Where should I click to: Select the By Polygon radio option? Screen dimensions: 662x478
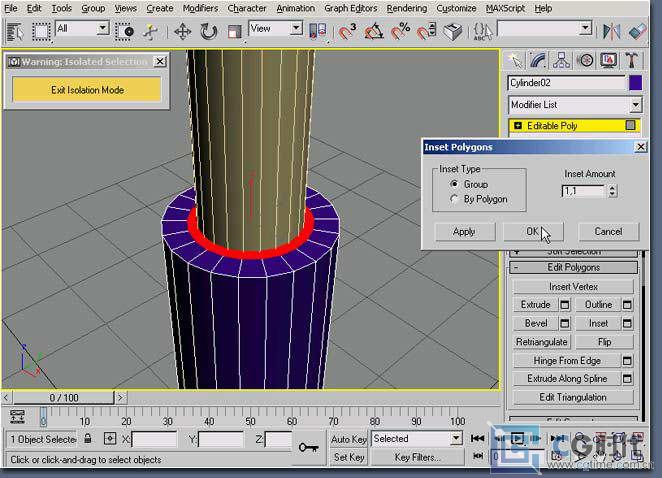[454, 199]
